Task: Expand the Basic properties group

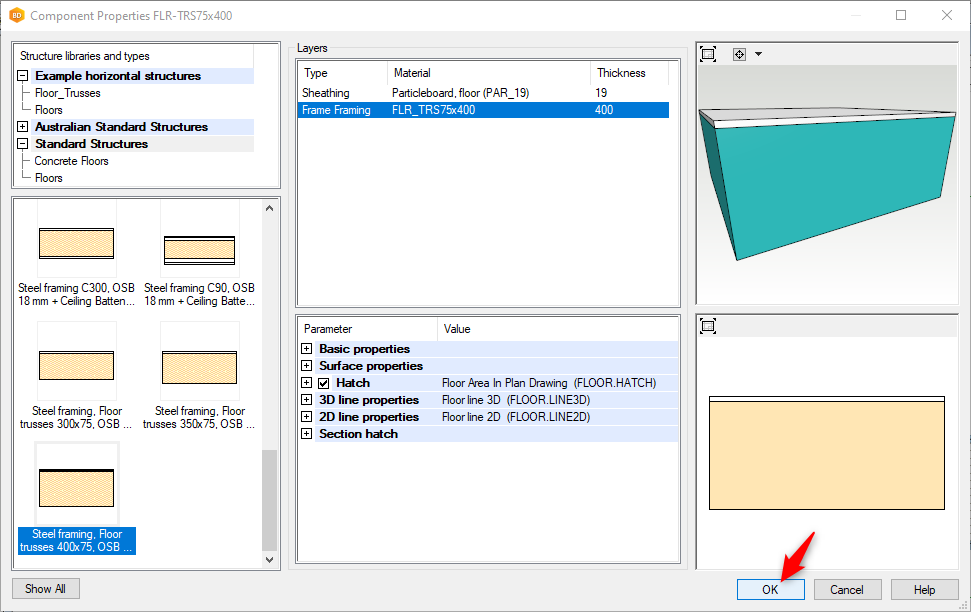Action: click(x=306, y=349)
